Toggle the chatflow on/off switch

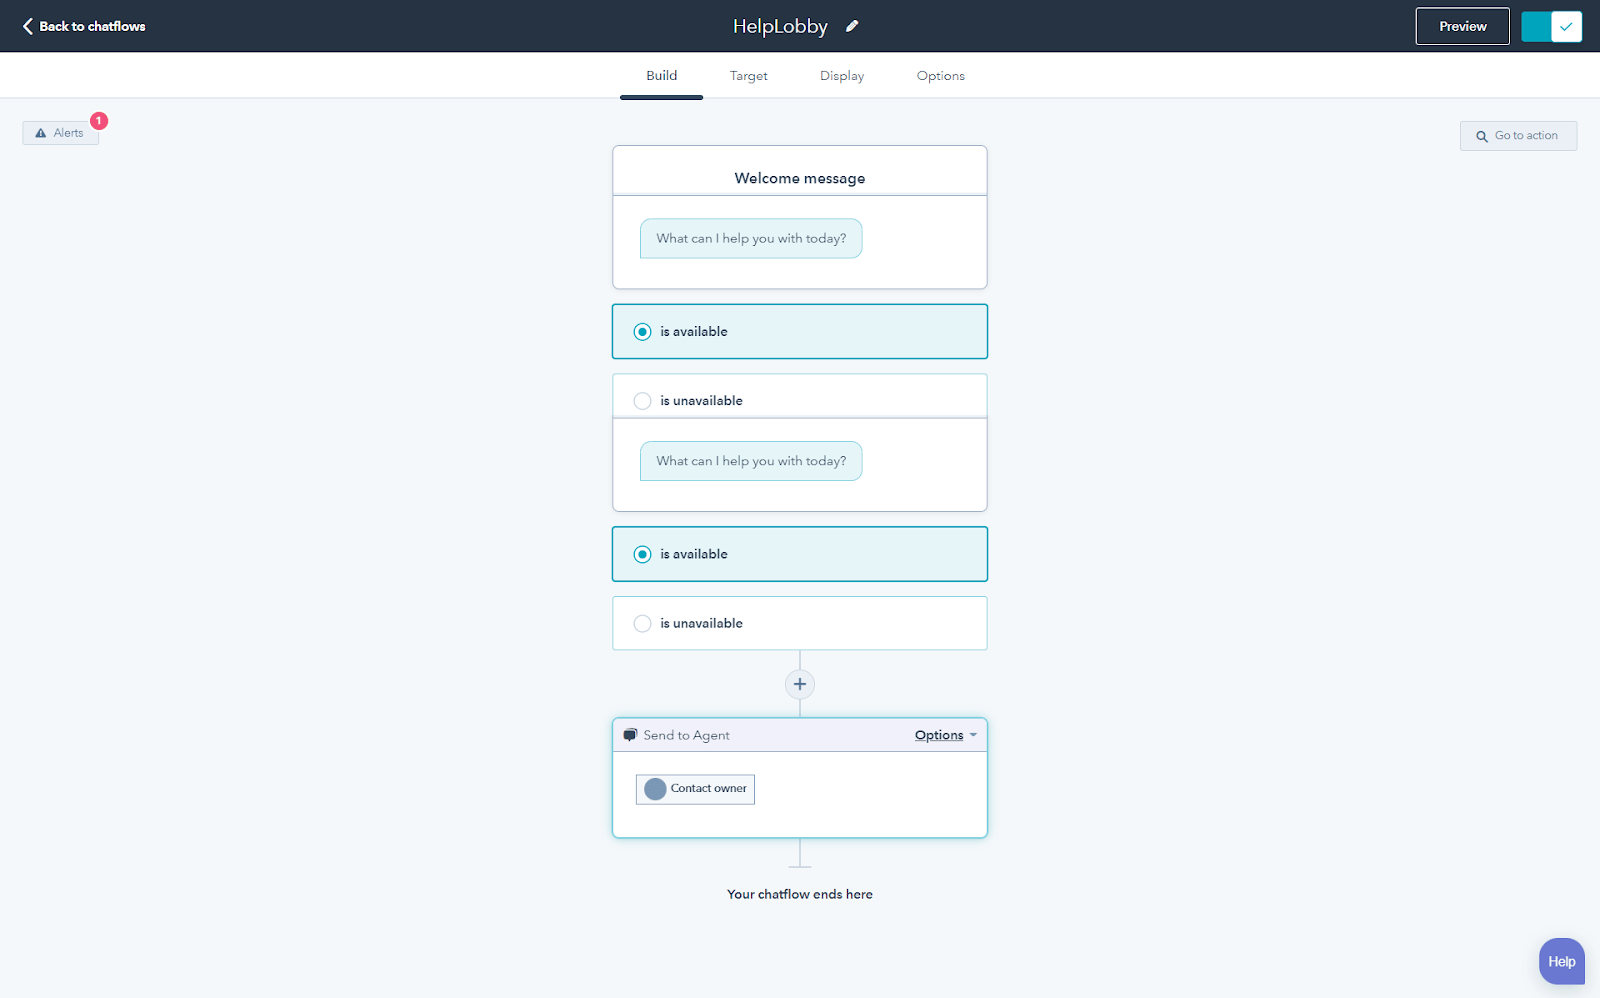pyautogui.click(x=1551, y=26)
